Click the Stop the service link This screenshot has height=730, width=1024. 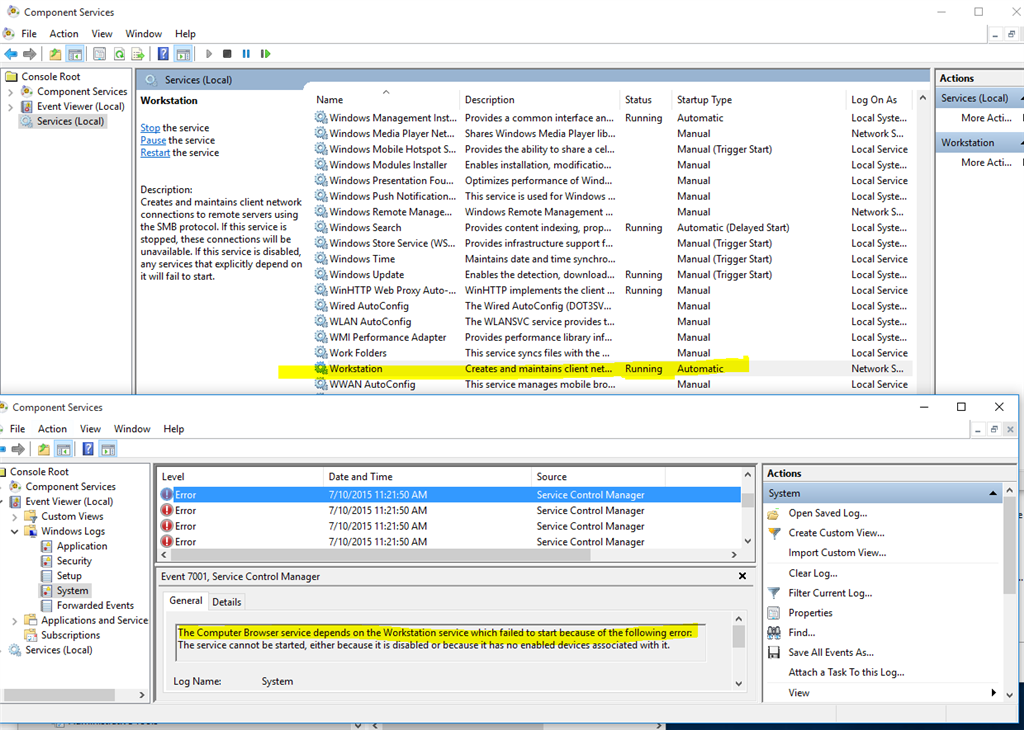click(150, 128)
